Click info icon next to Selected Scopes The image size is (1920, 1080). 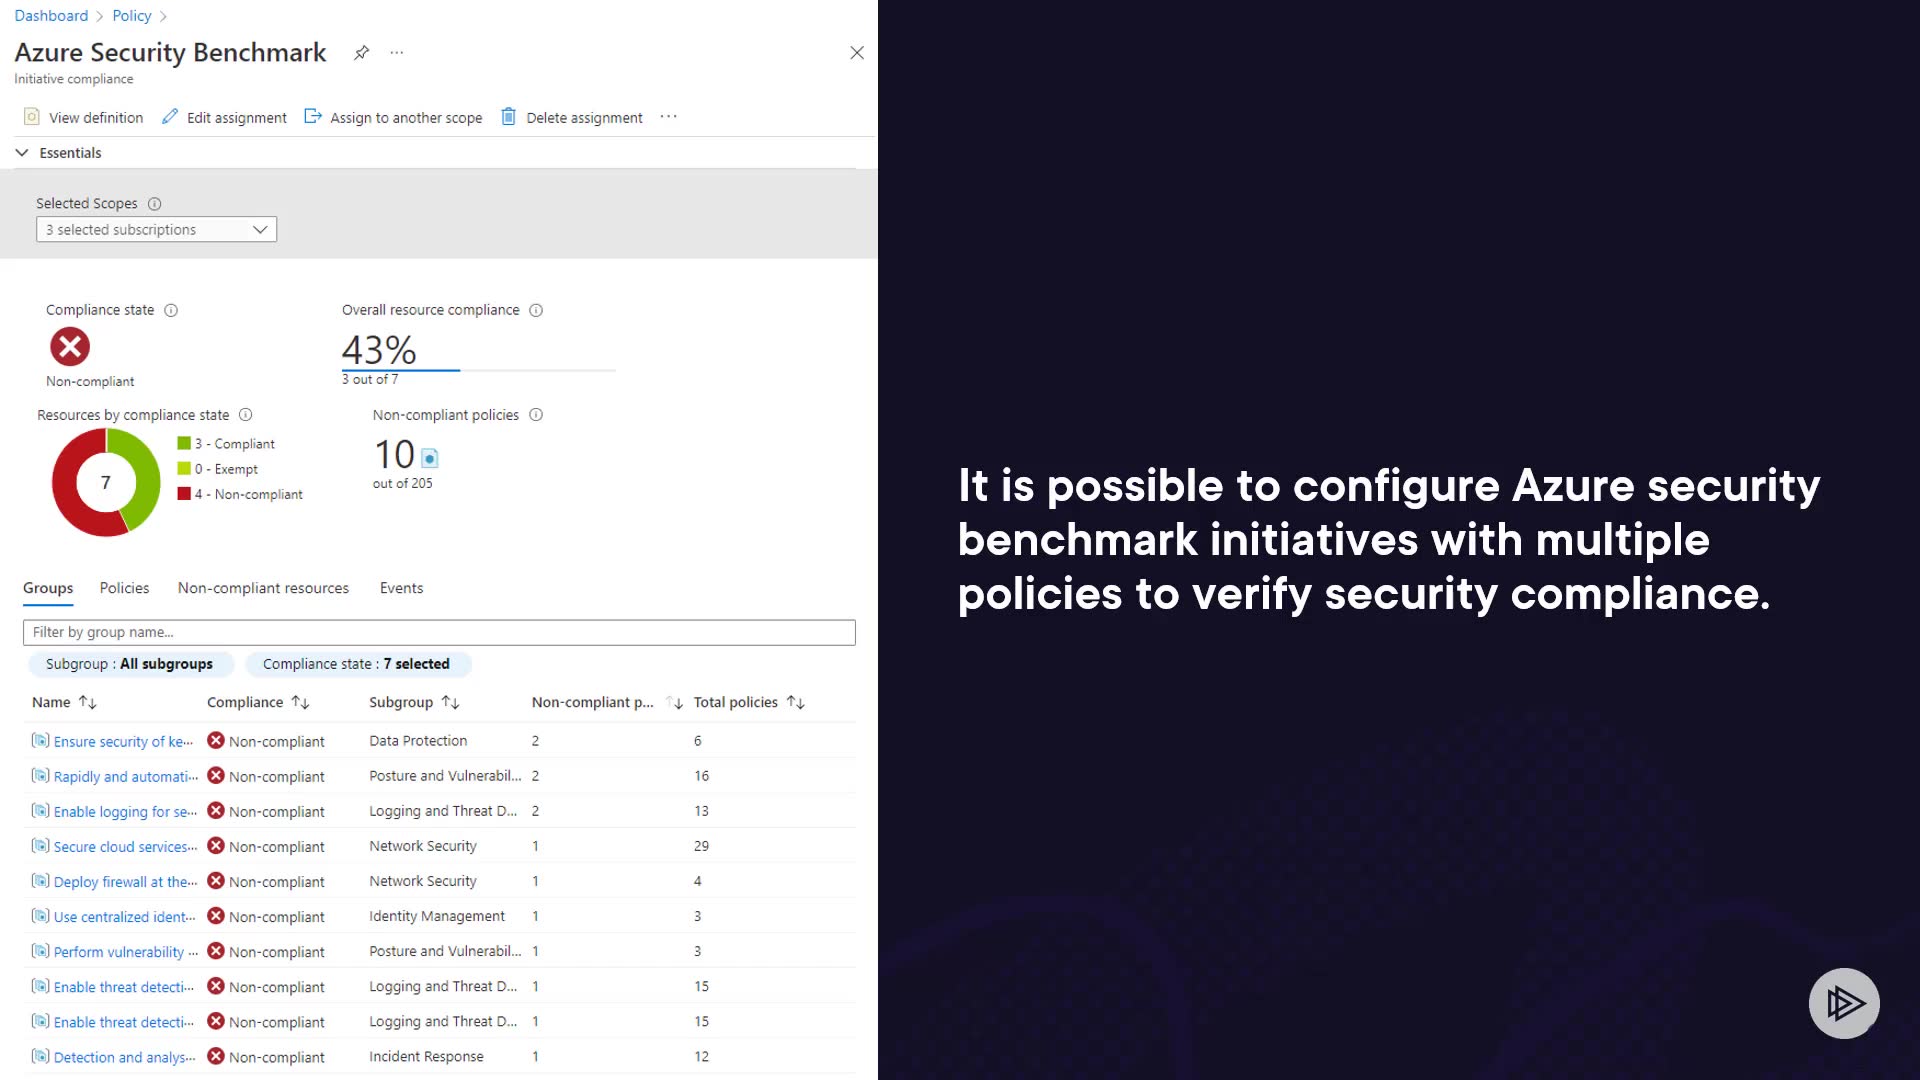click(x=155, y=204)
